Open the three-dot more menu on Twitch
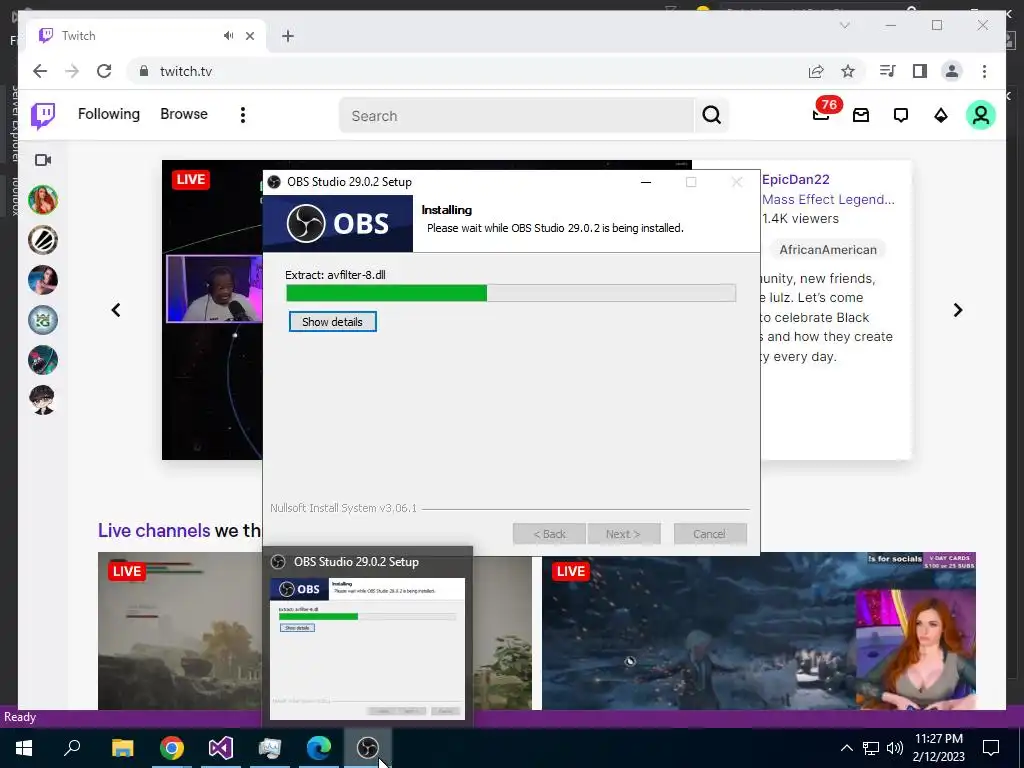The image size is (1024, 768). [243, 116]
